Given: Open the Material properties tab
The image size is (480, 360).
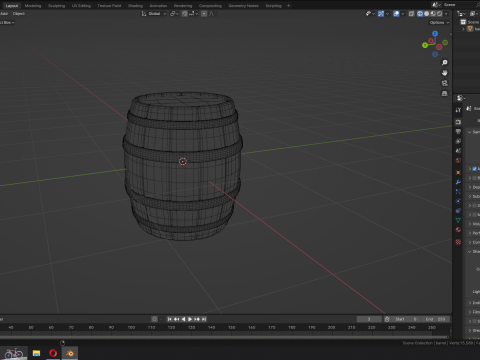Looking at the screenshot, I should click(x=458, y=230).
